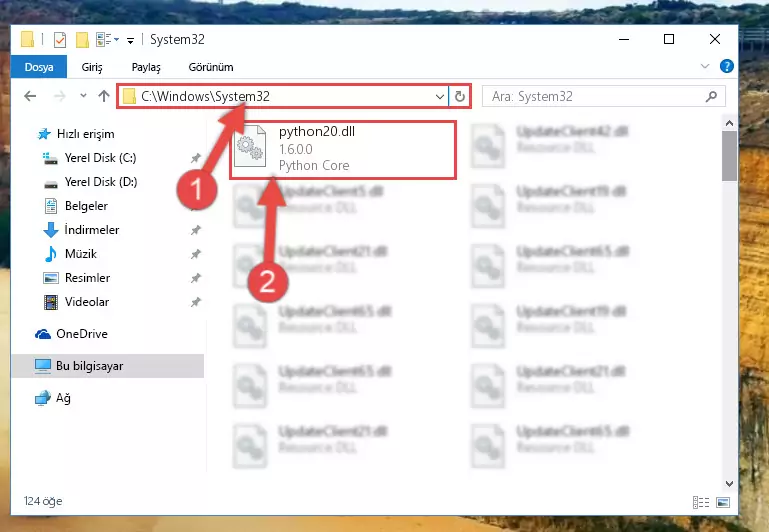Click the address bar path C:\Windows\System32
This screenshot has height=532, width=769.
[205, 96]
